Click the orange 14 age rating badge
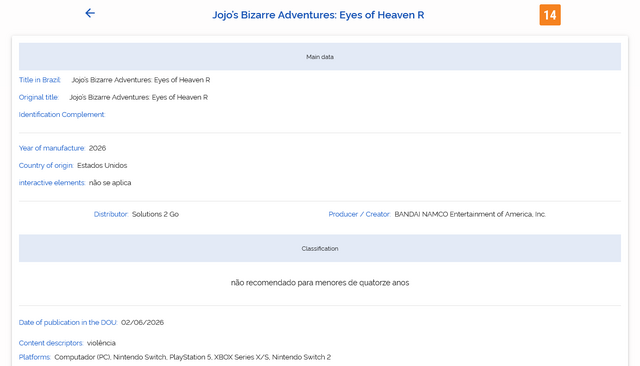640x366 pixels. (x=550, y=15)
